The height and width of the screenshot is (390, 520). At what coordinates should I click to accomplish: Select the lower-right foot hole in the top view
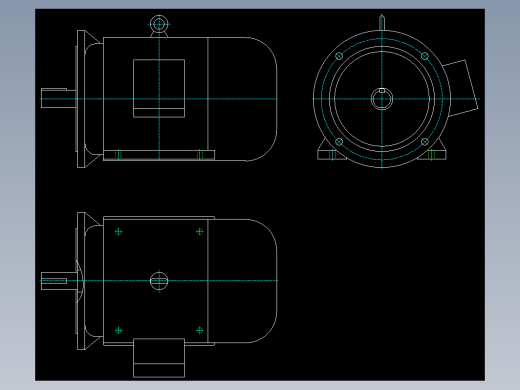click(200, 330)
